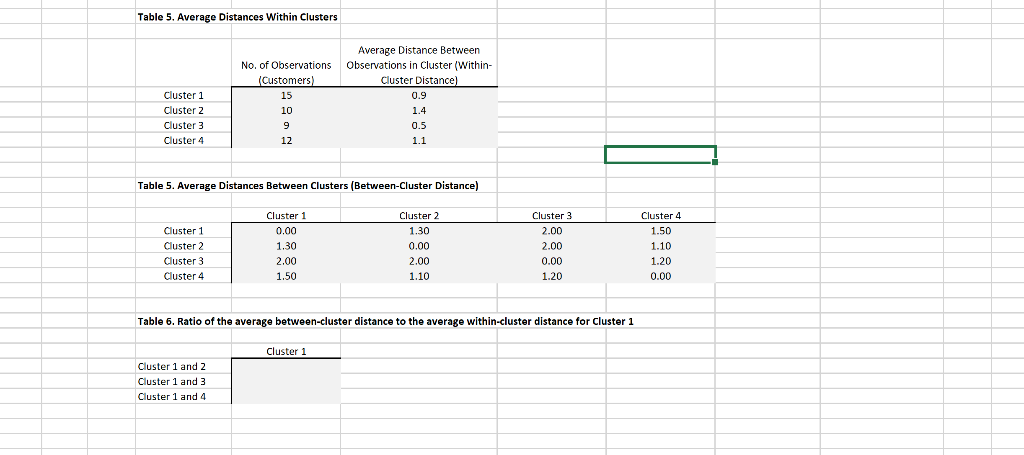Select 1.50 in Cluster 4 row, Cluster 1 column
Image resolution: width=1024 pixels, height=455 pixels.
point(286,276)
